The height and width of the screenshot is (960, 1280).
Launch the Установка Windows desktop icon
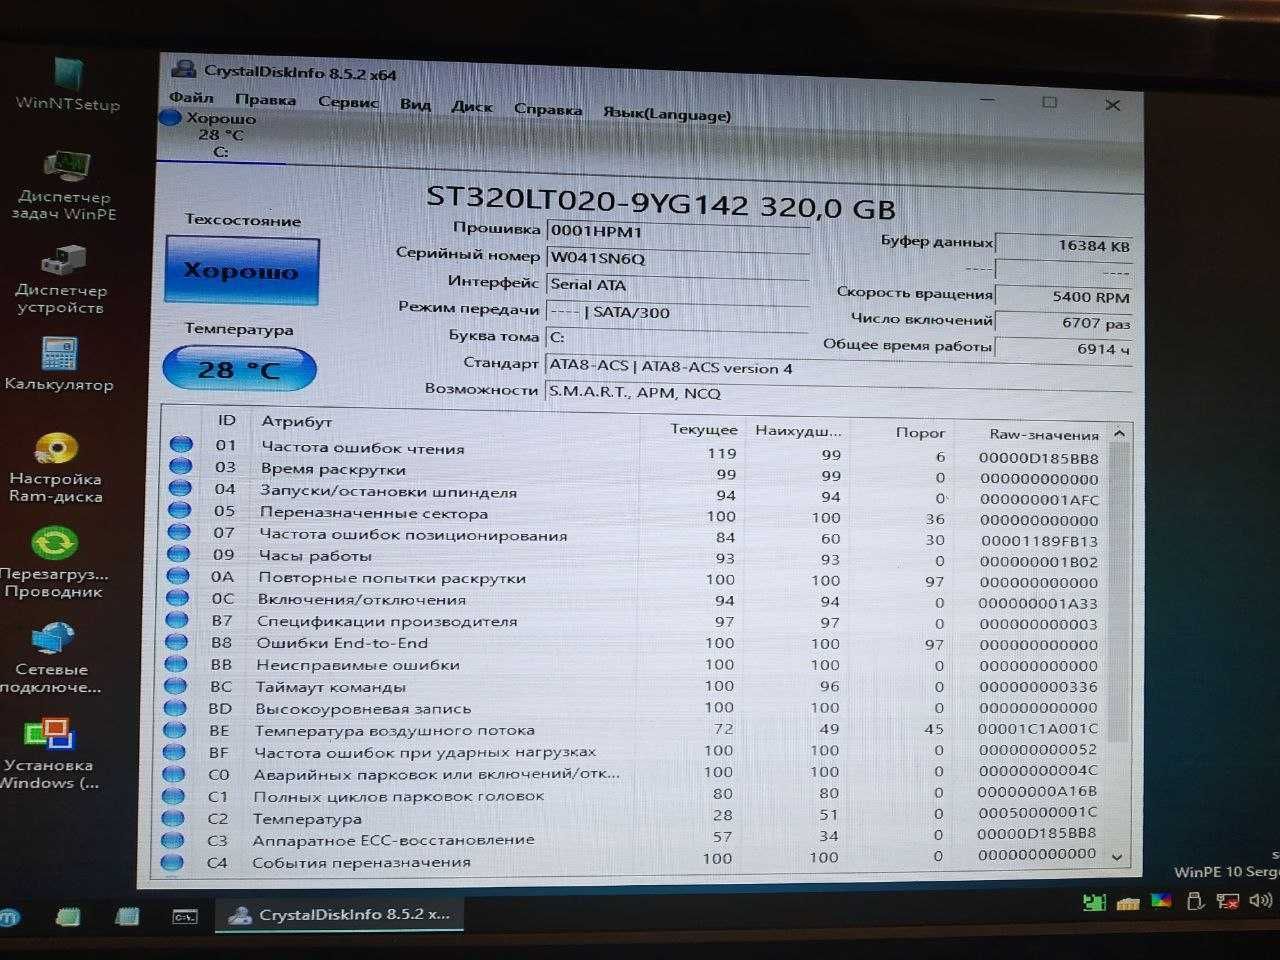point(49,754)
